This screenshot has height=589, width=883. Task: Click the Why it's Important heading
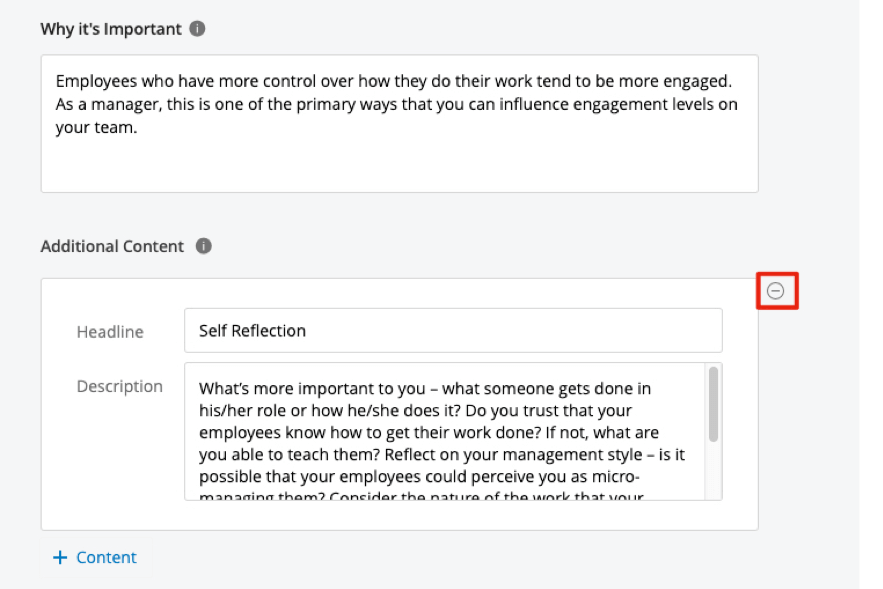(x=111, y=29)
